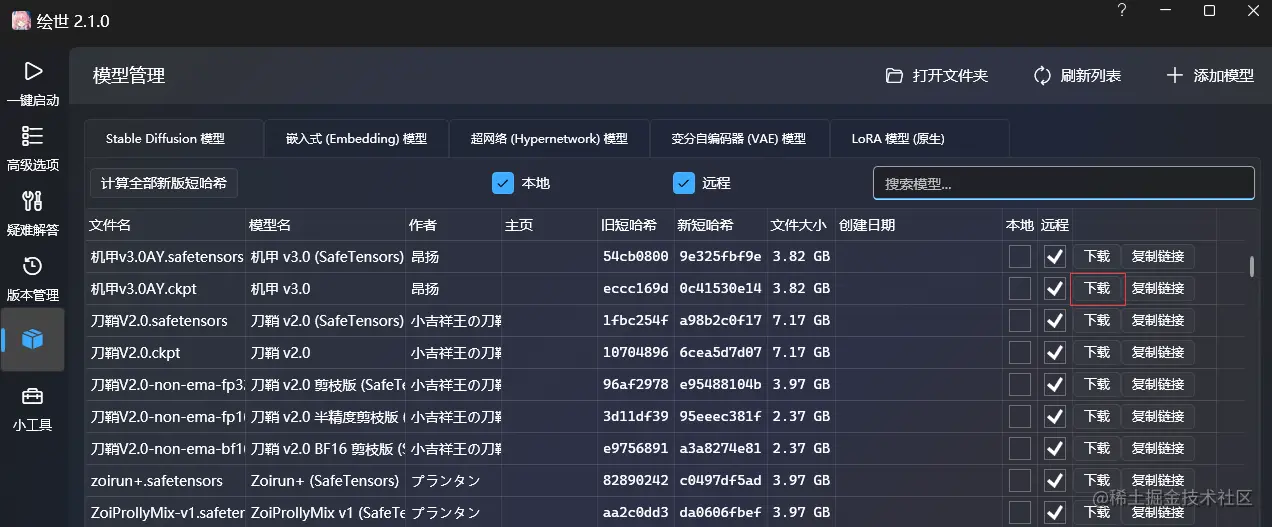
Task: Toggle 远程 checkbox for zoirun+.safetensors row
Action: 1055,481
